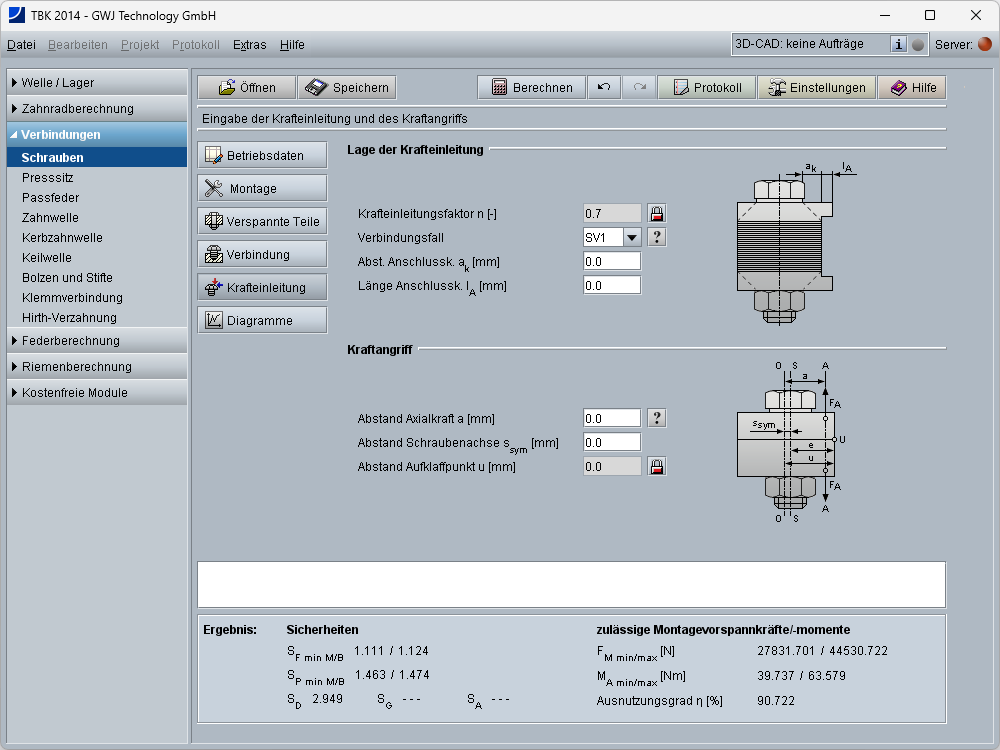Click the help icon next to Verbindungsfall
The height and width of the screenshot is (750, 1000).
[657, 237]
